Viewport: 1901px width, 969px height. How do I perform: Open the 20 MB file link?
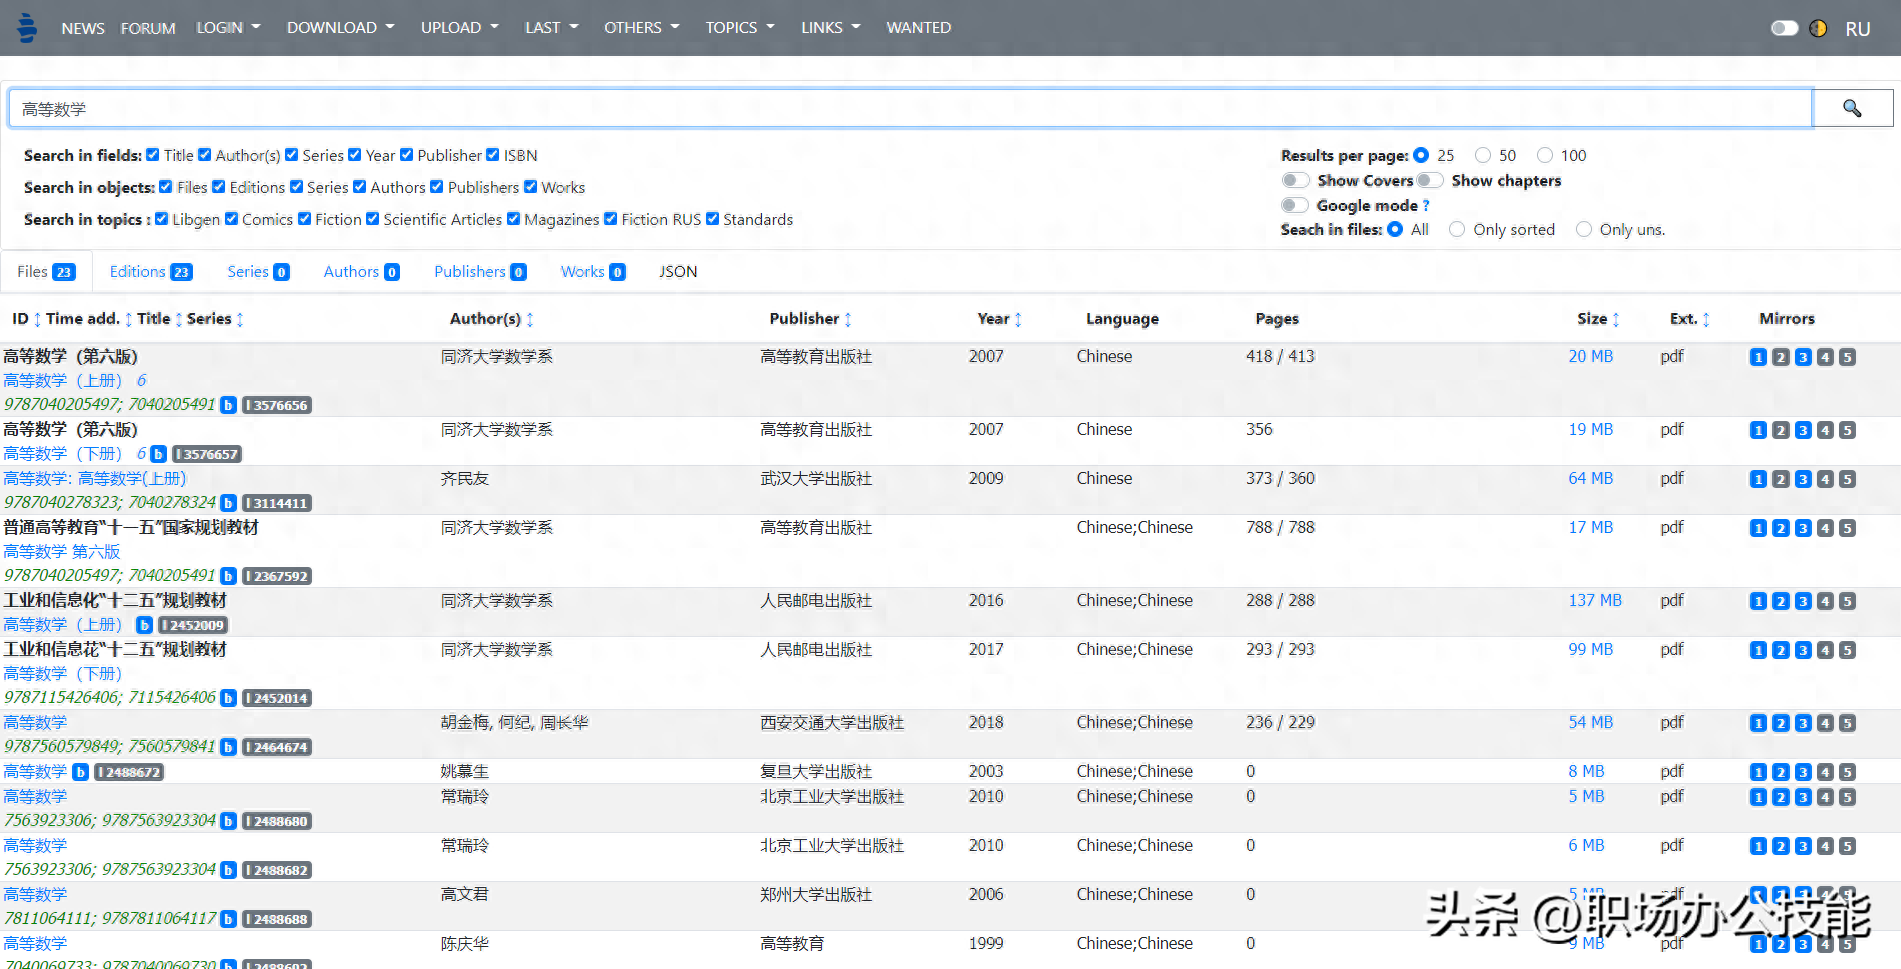(x=1590, y=357)
